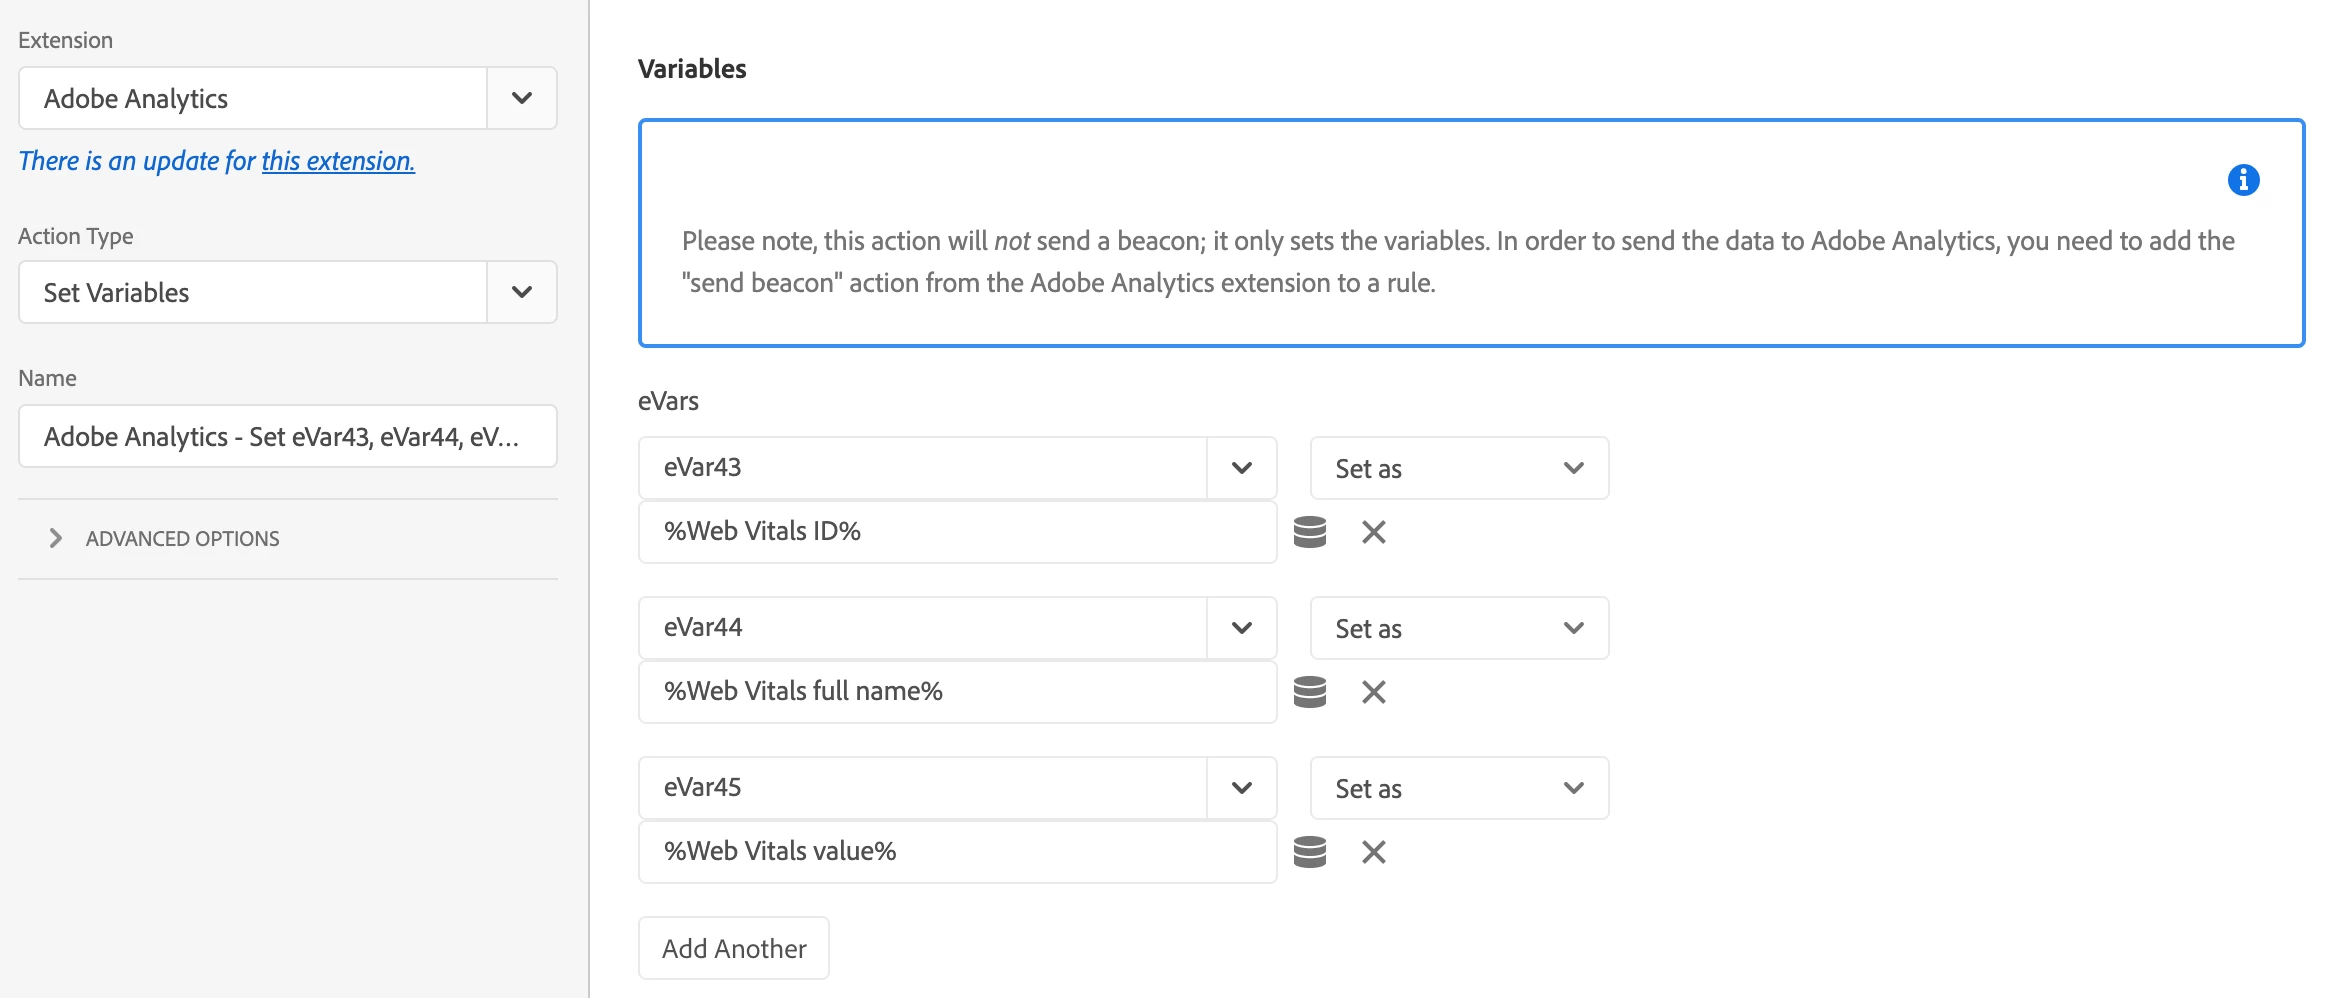Open the eVar44 variable selector dropdown

[1241, 628]
